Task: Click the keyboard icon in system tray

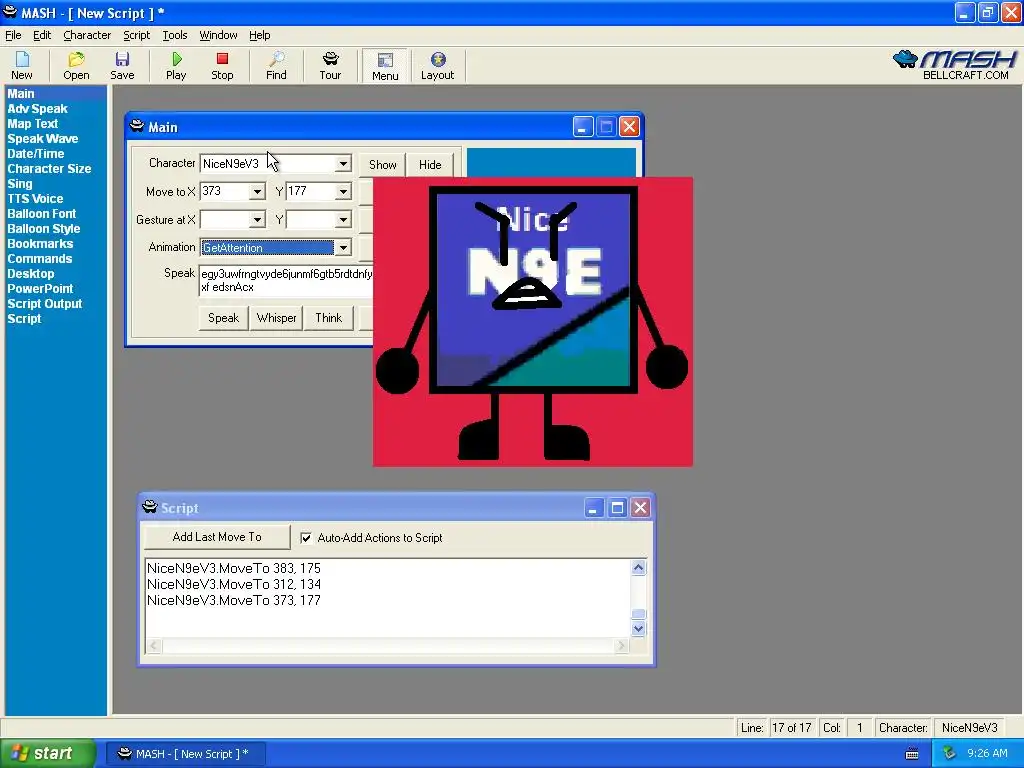Action: [x=912, y=754]
